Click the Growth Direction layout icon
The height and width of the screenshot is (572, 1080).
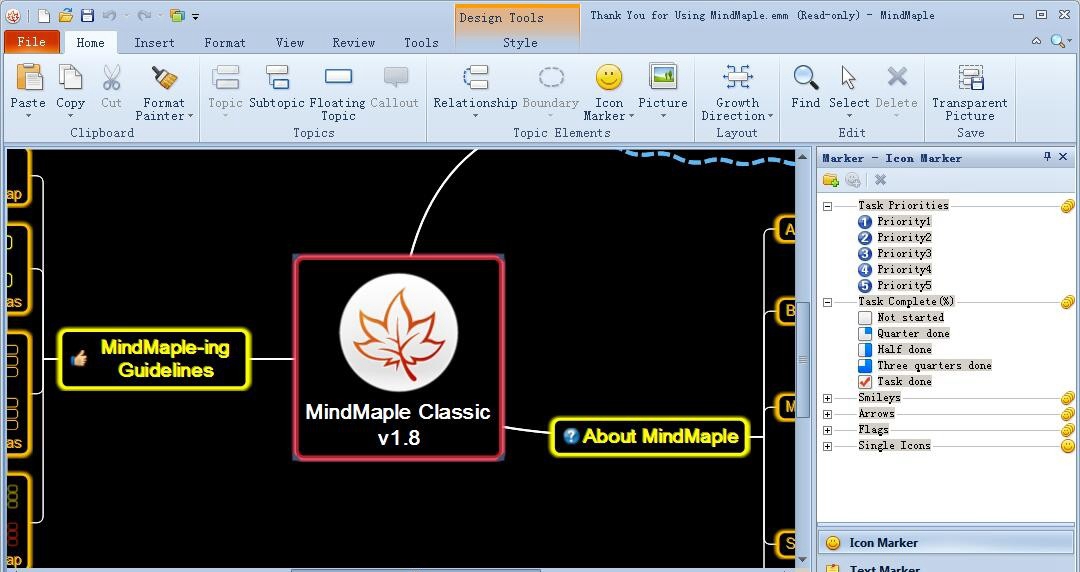click(x=737, y=76)
